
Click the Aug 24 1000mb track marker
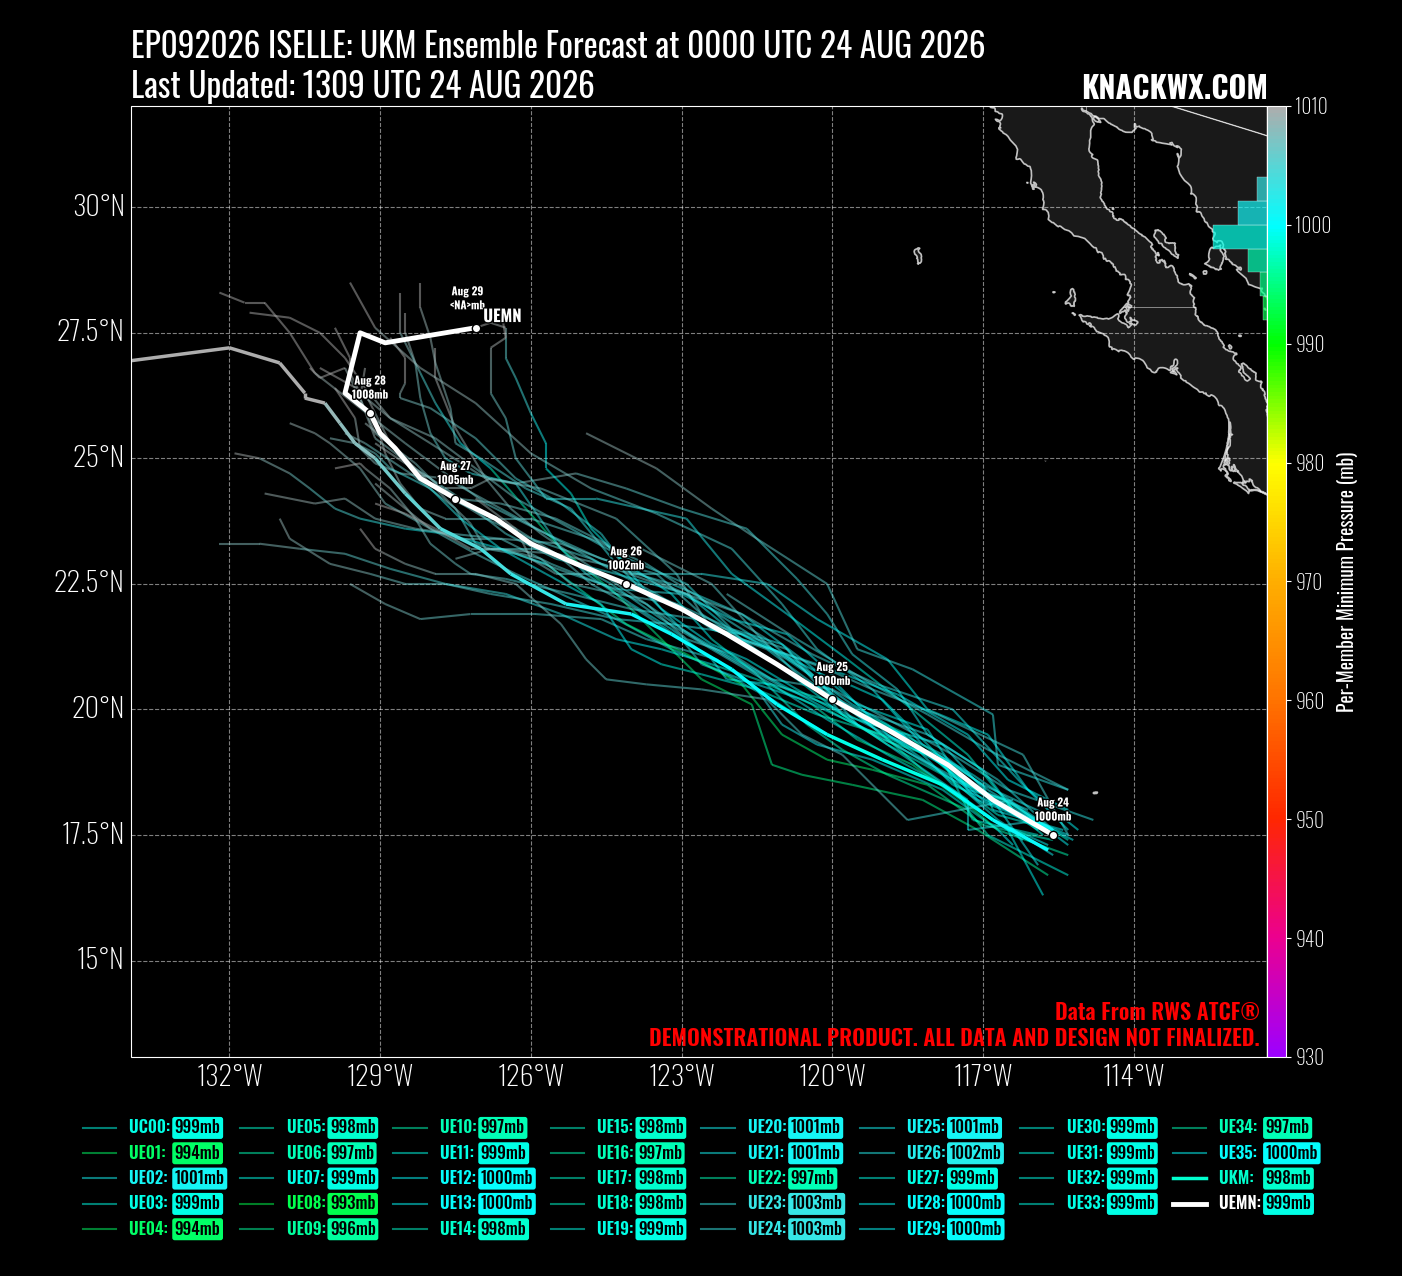(1053, 836)
